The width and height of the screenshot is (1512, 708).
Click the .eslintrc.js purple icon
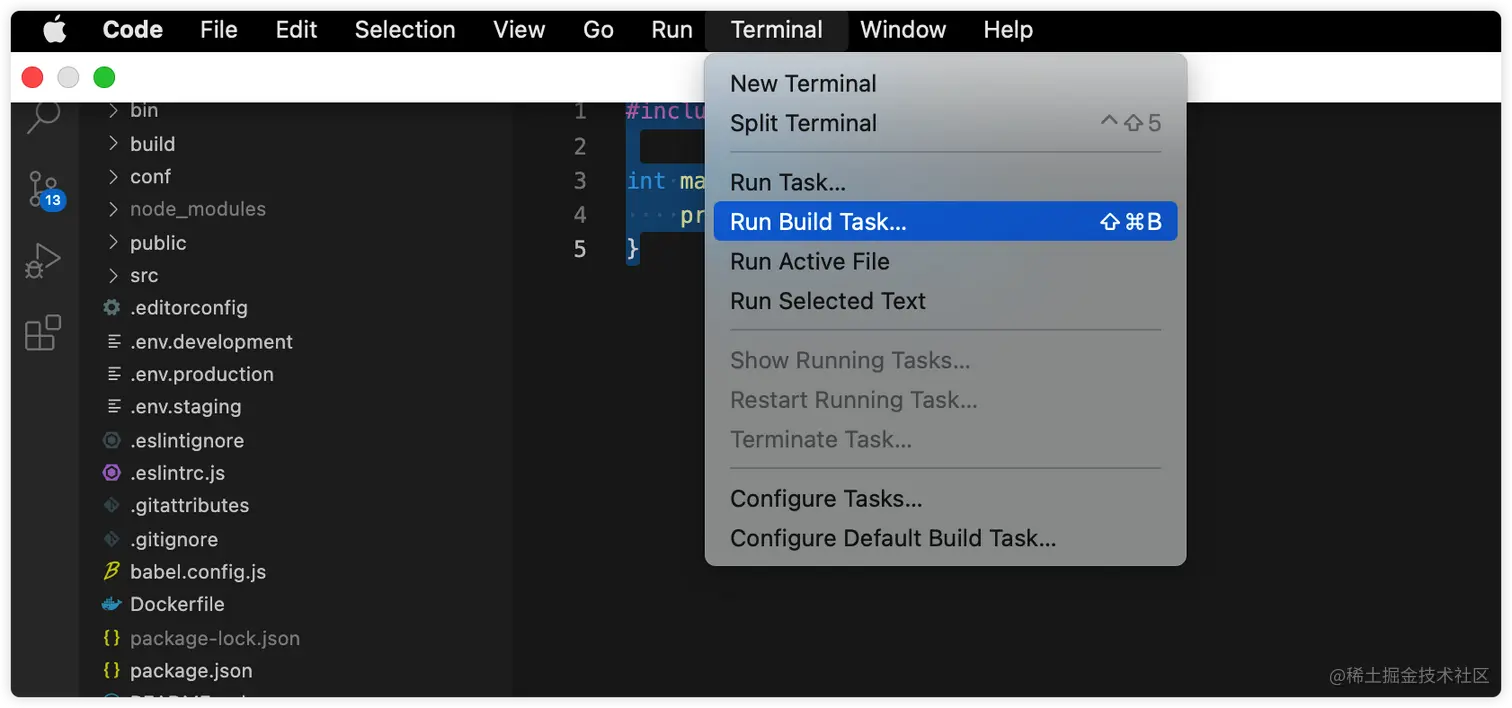point(112,472)
